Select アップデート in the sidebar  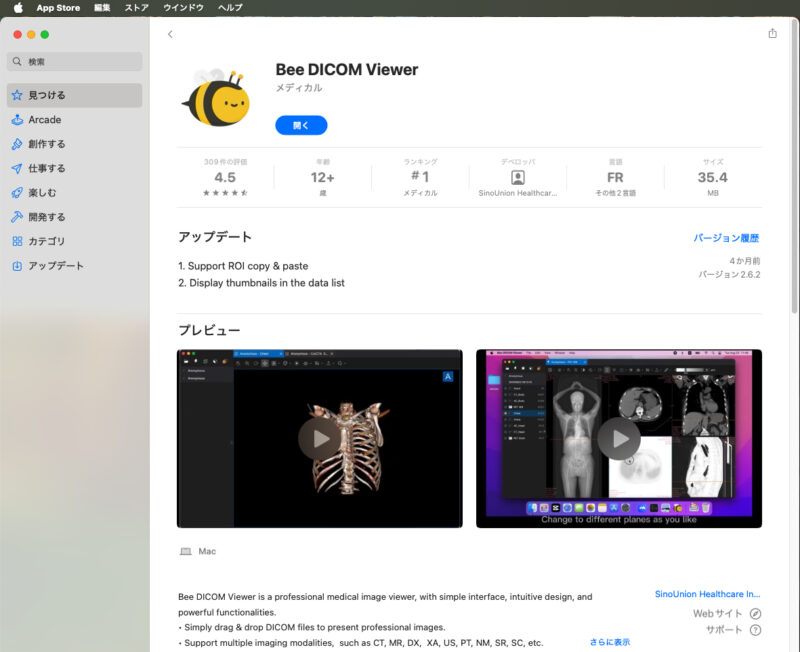point(74,266)
